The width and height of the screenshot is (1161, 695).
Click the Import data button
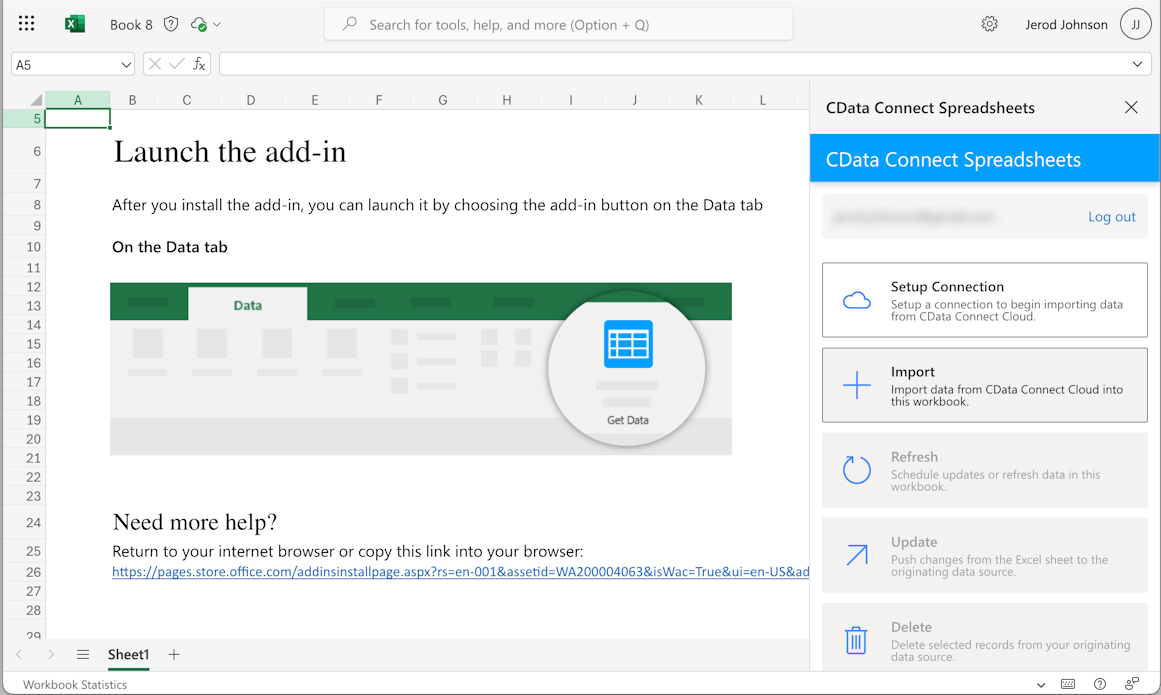(x=984, y=385)
